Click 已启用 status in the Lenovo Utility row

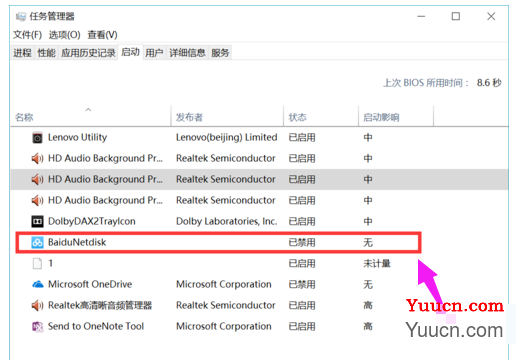(x=302, y=137)
